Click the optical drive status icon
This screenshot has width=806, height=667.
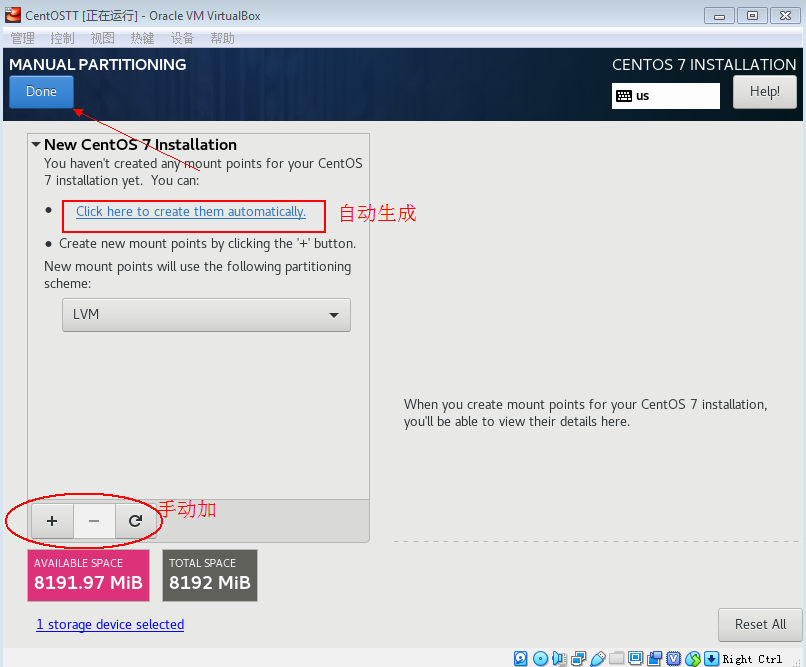tap(540, 658)
